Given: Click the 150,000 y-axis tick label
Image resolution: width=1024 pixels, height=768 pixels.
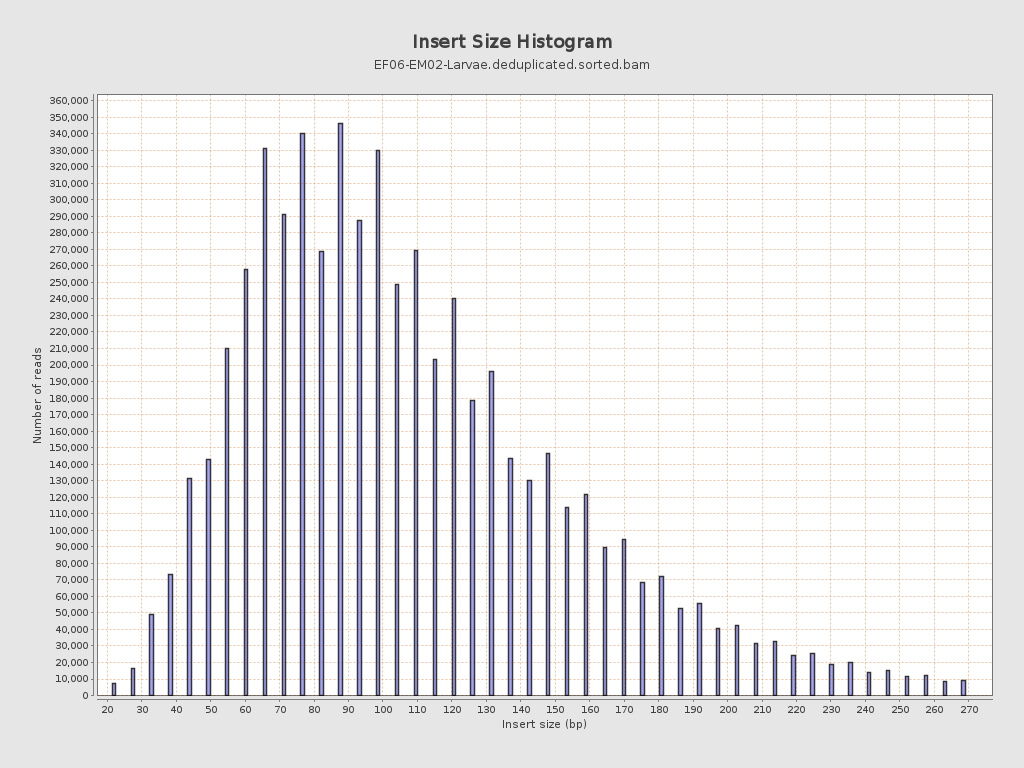Looking at the screenshot, I should coord(69,447).
